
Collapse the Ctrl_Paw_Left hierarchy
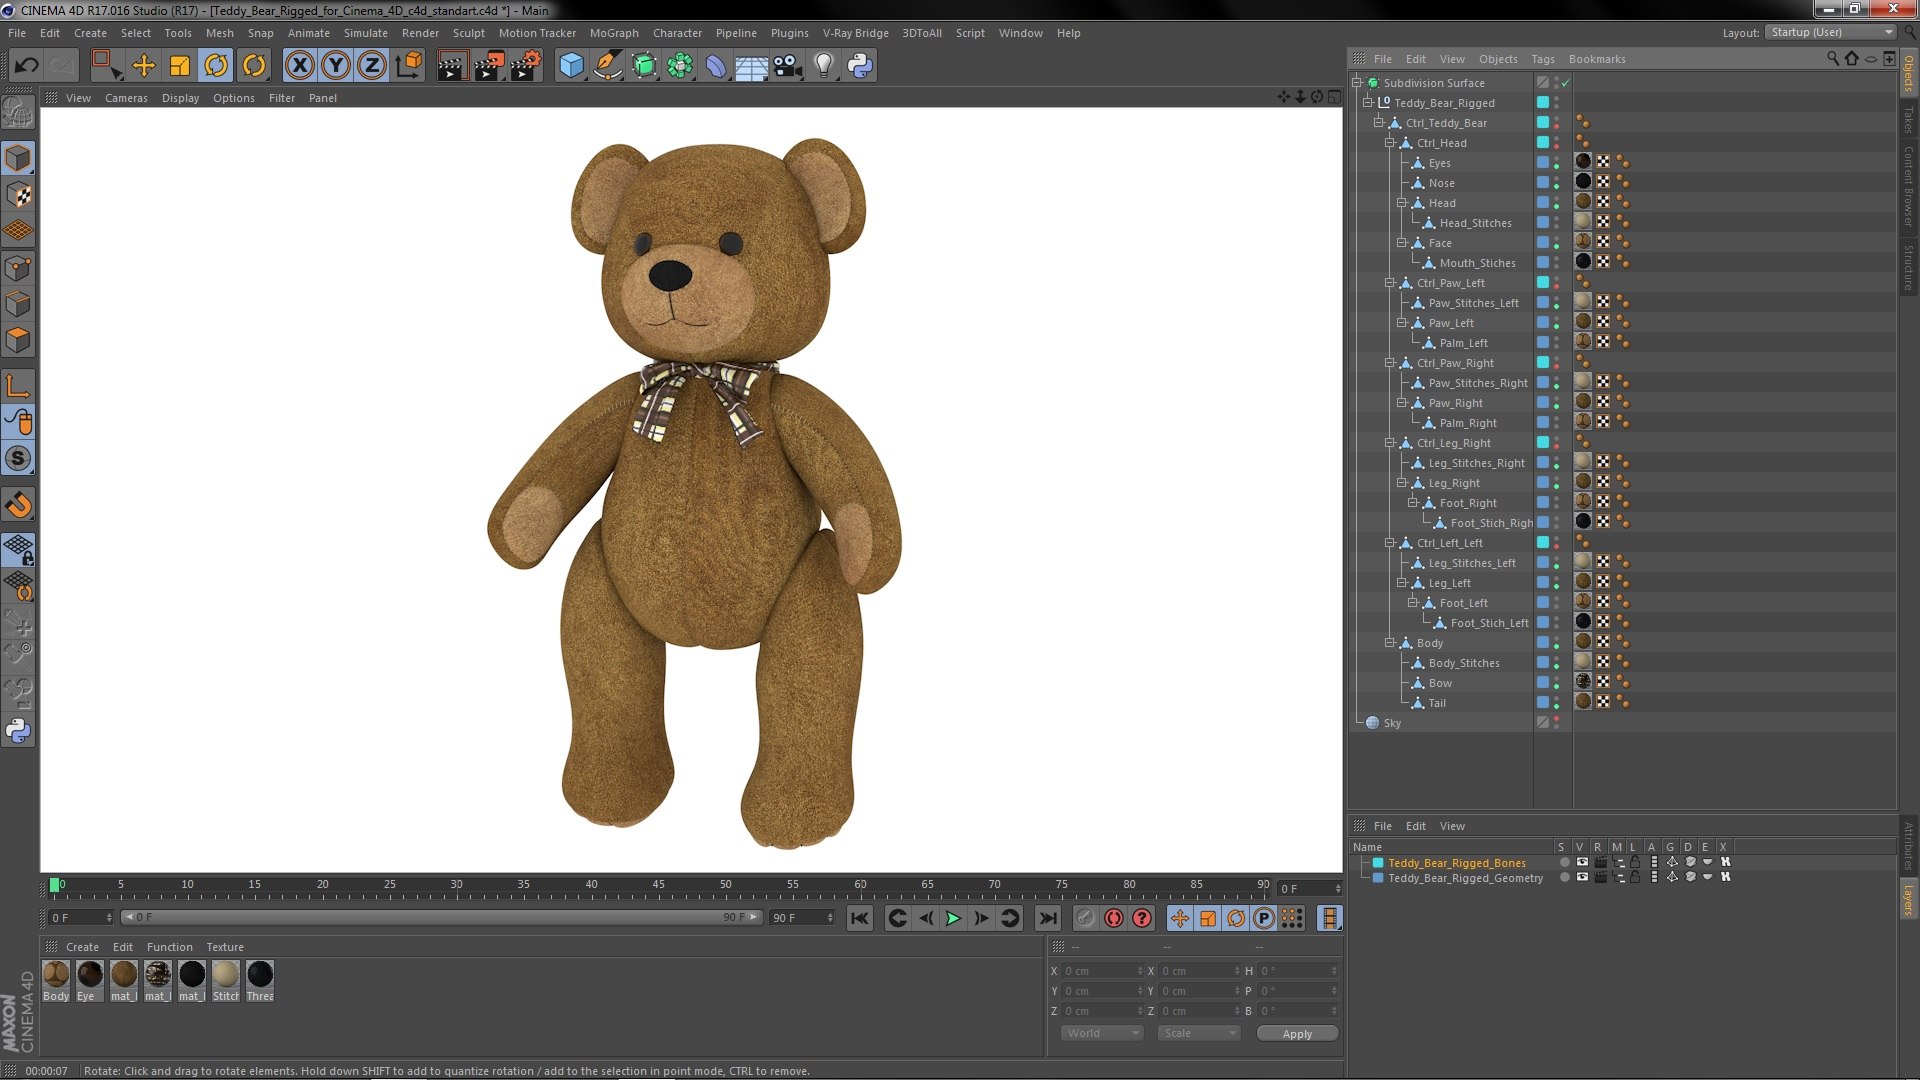pos(1390,283)
